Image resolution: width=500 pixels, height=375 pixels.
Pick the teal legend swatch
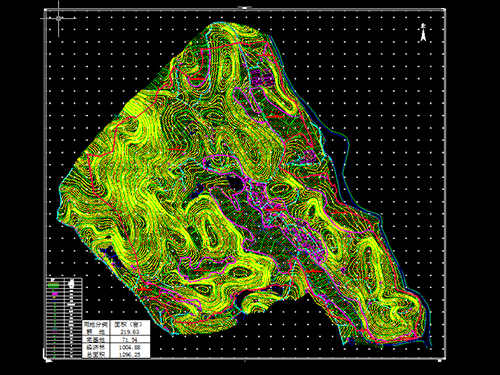click(x=55, y=328)
